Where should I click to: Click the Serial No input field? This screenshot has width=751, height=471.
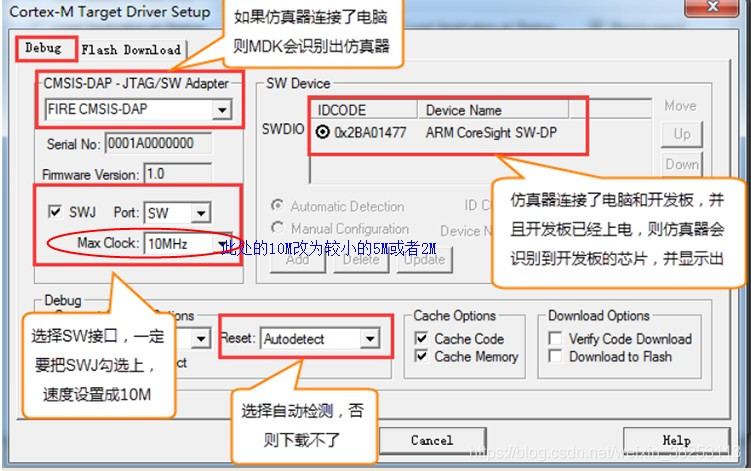pyautogui.click(x=157, y=144)
